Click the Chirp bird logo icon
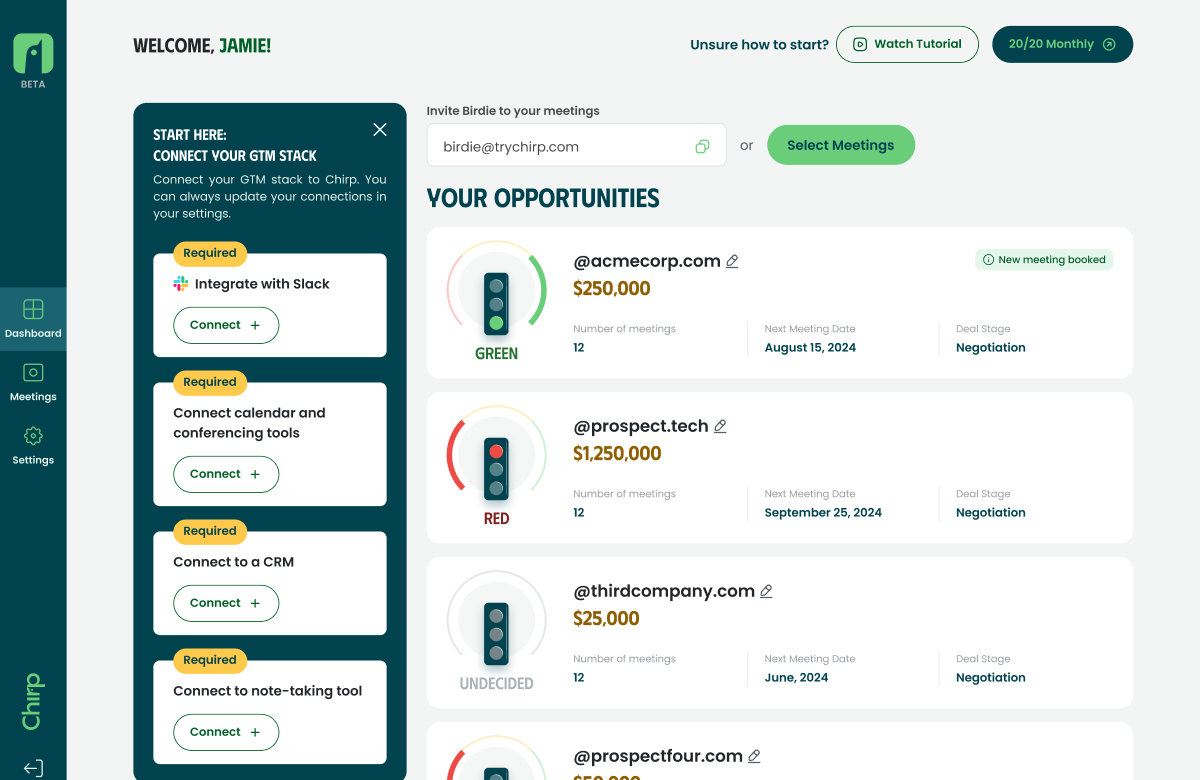The image size is (1200, 780). click(x=33, y=53)
